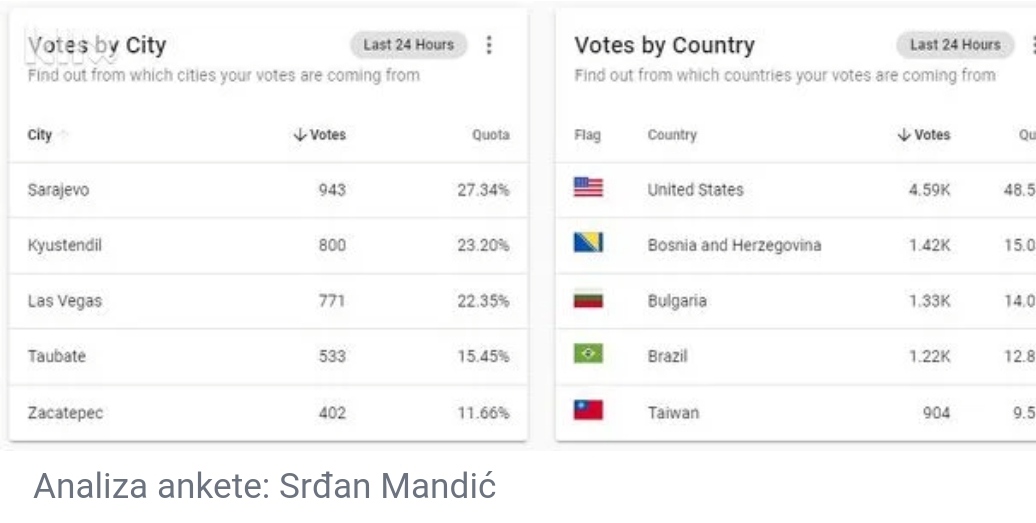Open the Votes by City options menu
Image resolution: width=1036 pixels, height=523 pixels.
tap(489, 45)
